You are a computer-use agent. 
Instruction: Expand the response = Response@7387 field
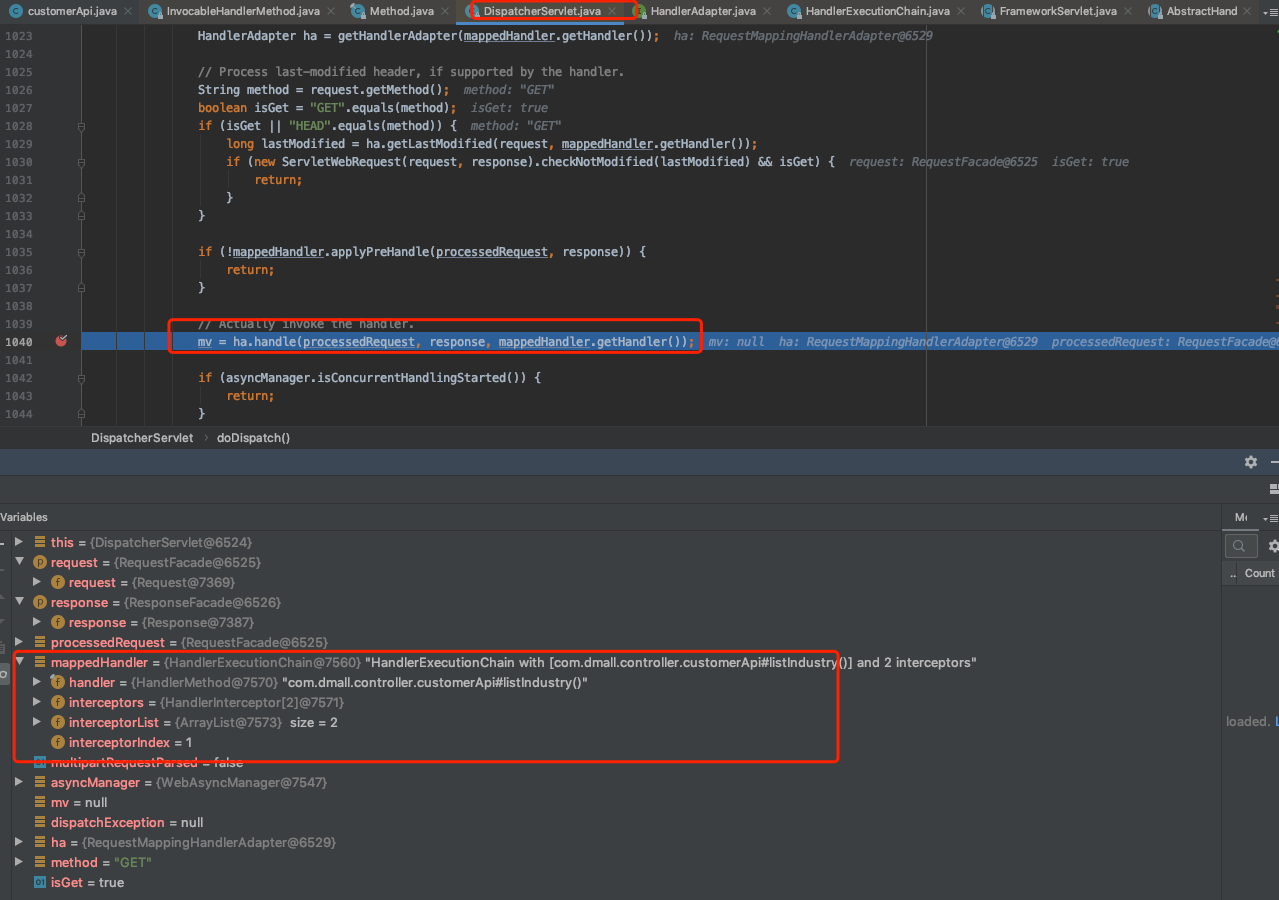tap(37, 622)
